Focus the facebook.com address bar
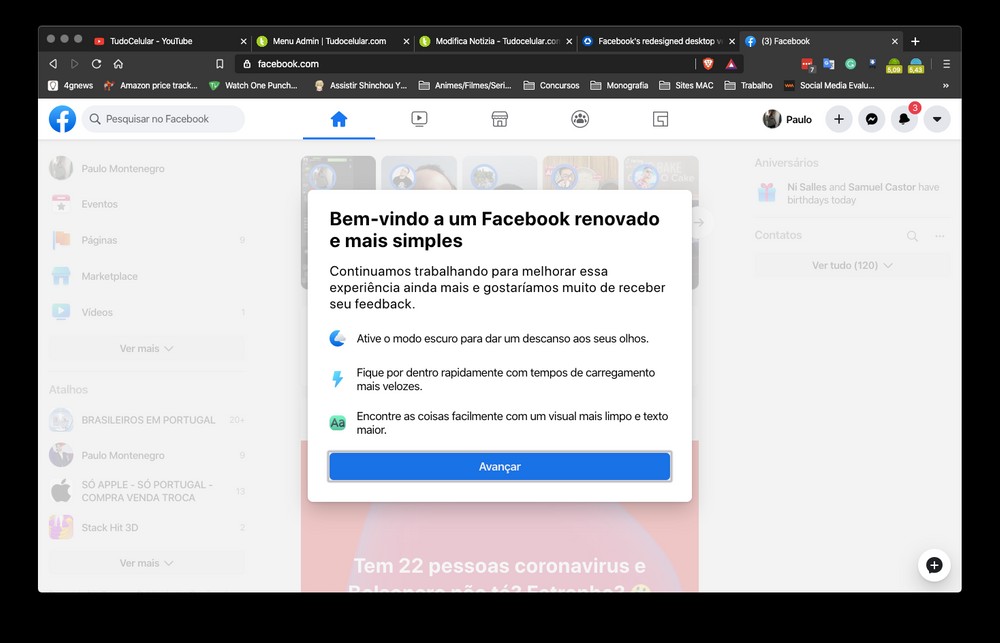The width and height of the screenshot is (1000, 643). (x=464, y=64)
